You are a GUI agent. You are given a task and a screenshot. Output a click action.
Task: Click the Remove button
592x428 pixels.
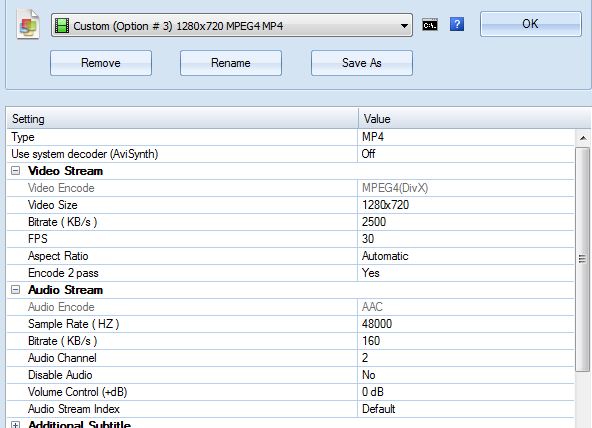click(101, 63)
